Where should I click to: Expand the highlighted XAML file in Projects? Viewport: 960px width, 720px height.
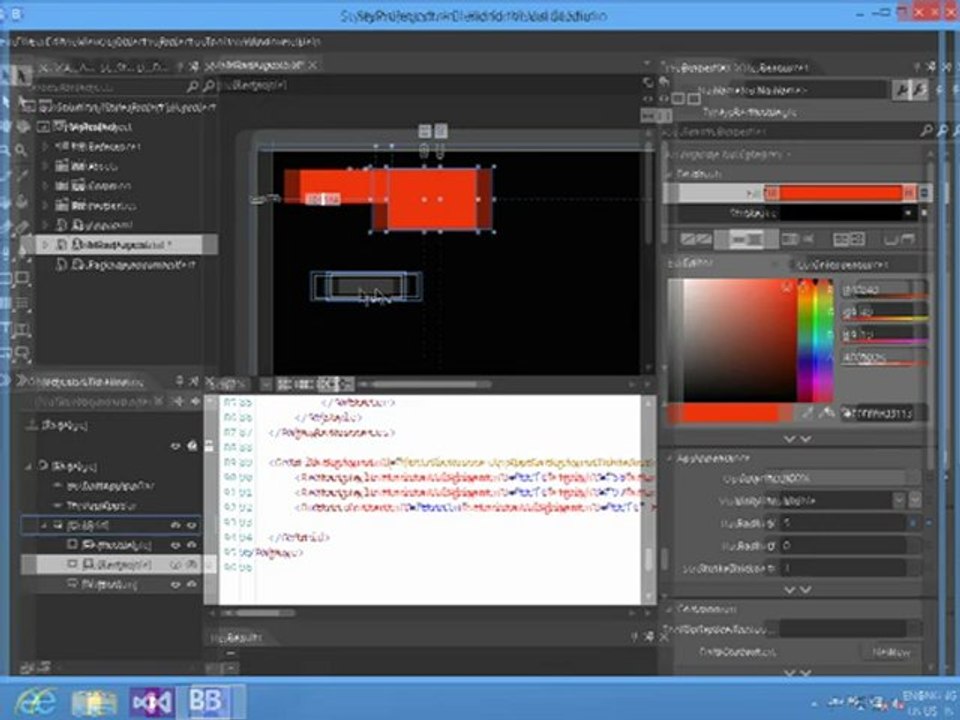[x=45, y=244]
